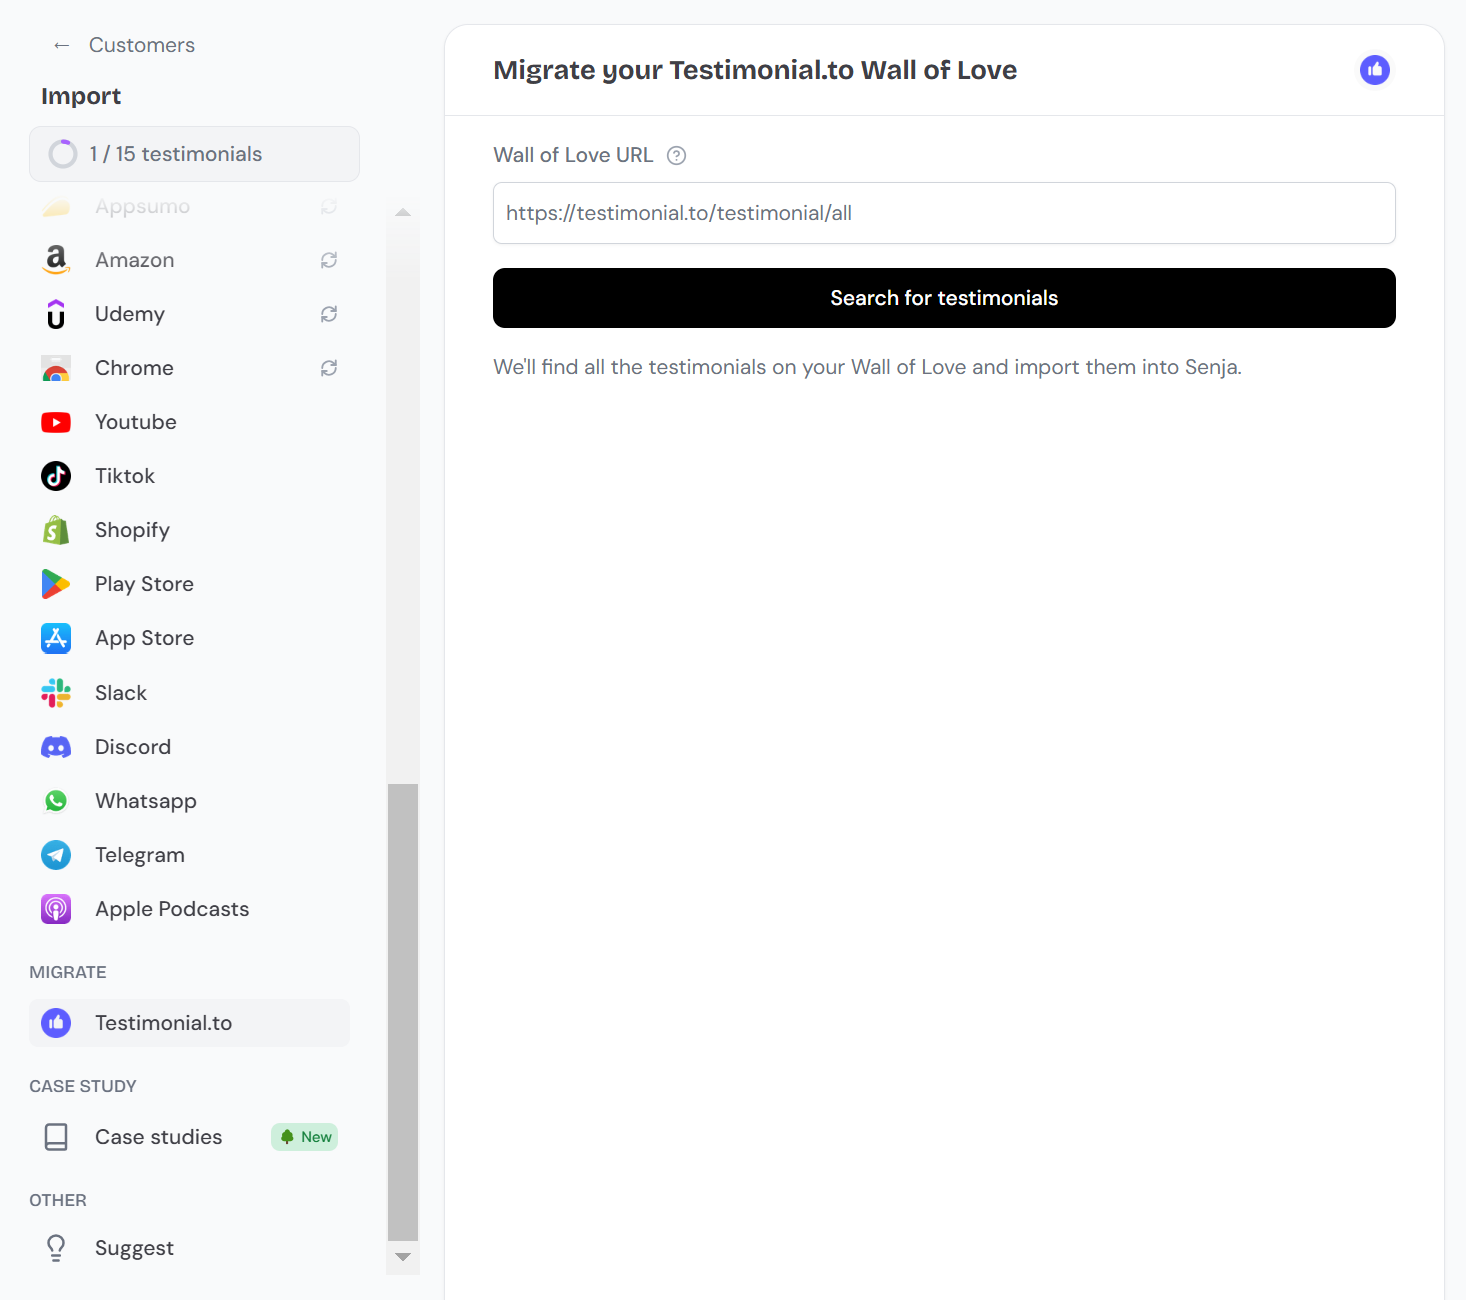This screenshot has height=1300, width=1466.
Task: Click the Apple Podcasts icon
Action: [56, 909]
